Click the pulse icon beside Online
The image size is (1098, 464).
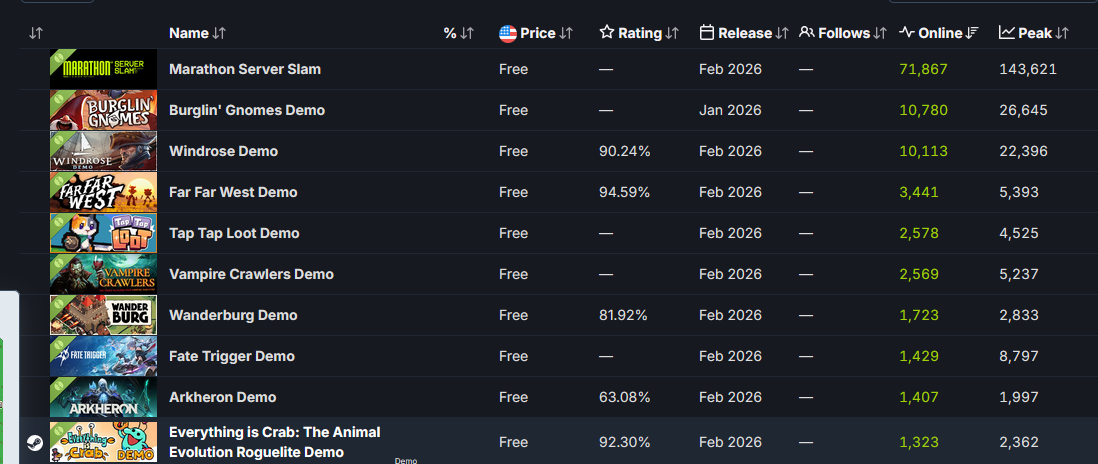[x=907, y=32]
